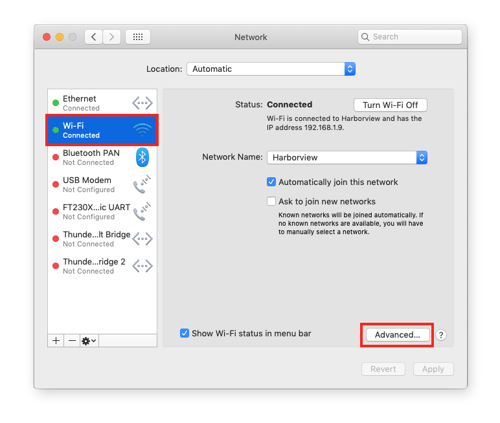The image size is (500, 423).
Task: Select the USB Modem service
Action: tap(102, 185)
